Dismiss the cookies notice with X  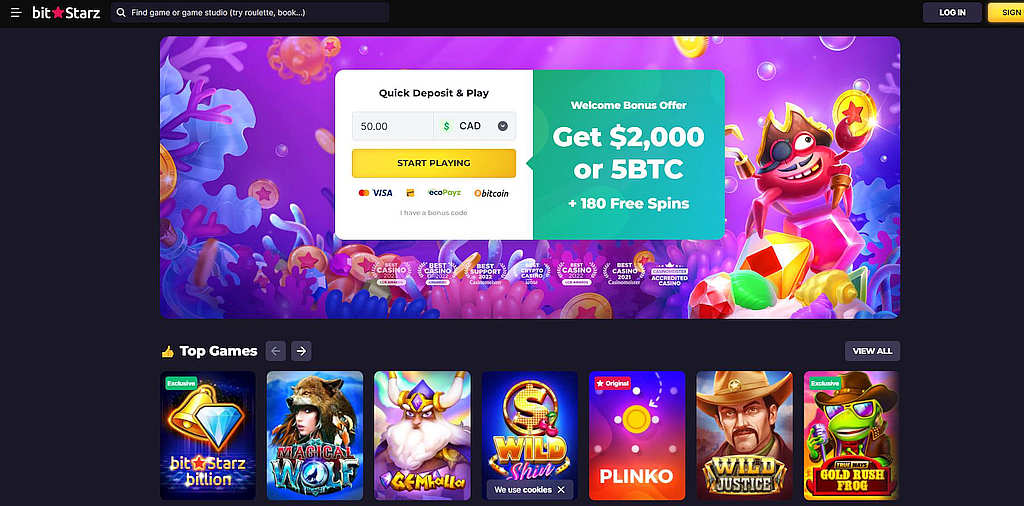[561, 490]
